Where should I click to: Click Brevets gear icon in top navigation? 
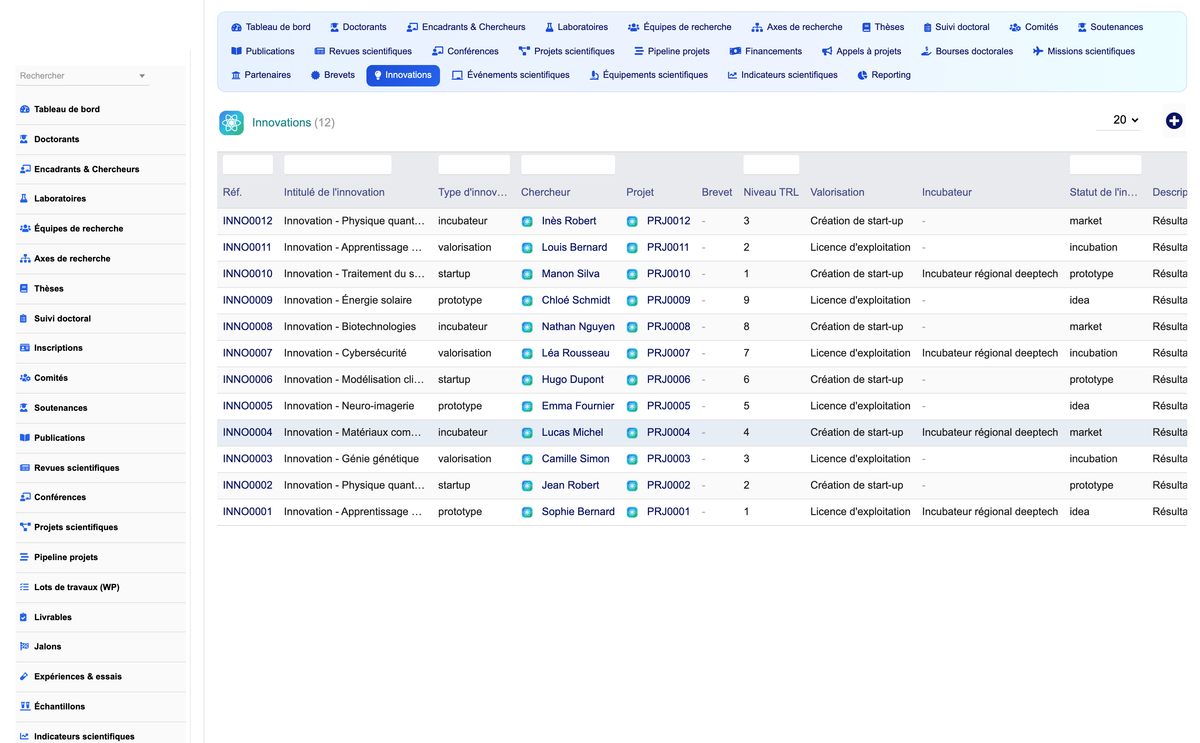[315, 75]
